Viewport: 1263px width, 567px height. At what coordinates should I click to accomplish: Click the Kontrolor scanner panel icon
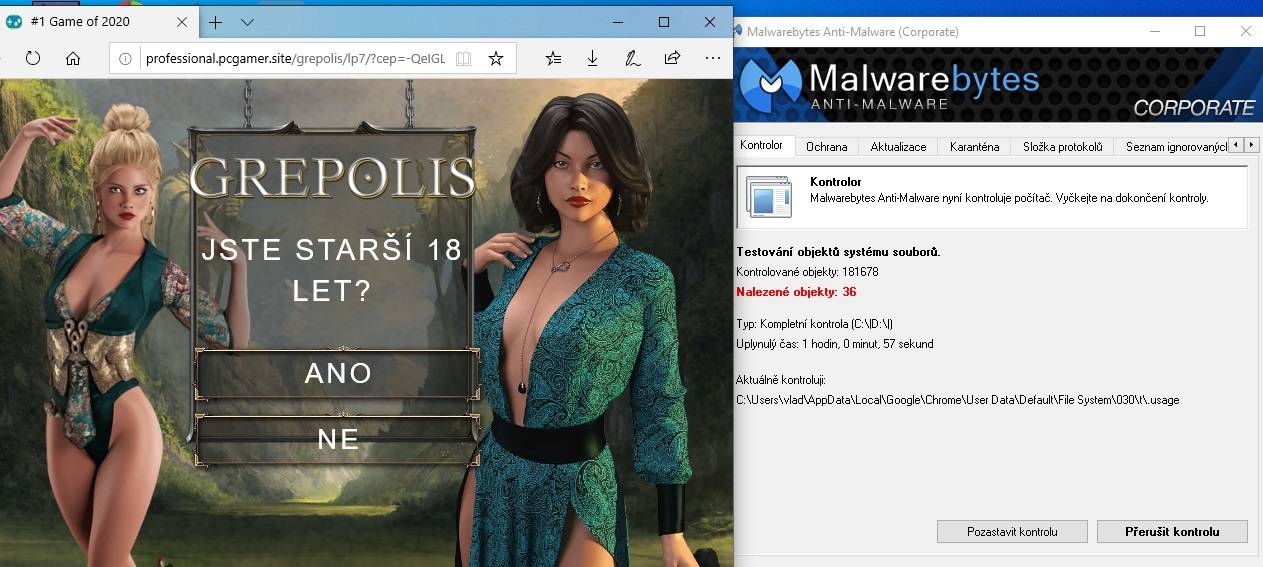tap(768, 197)
